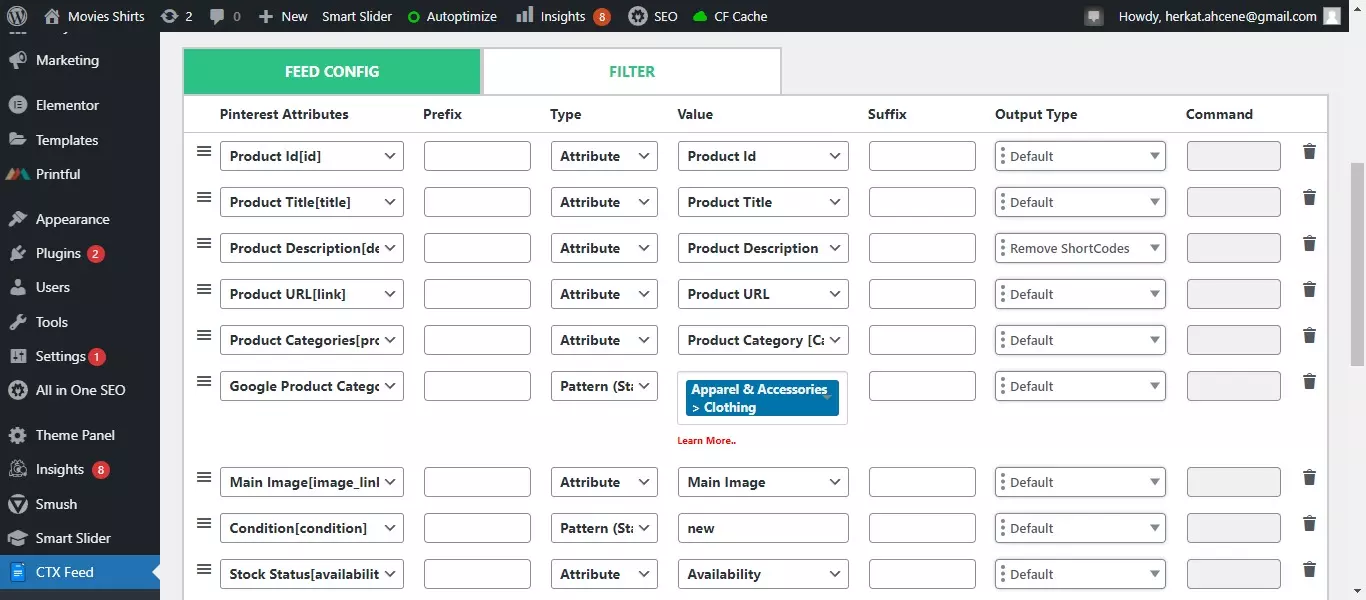Click drag handle of Product Title row
This screenshot has width=1366, height=600.
[x=204, y=198]
